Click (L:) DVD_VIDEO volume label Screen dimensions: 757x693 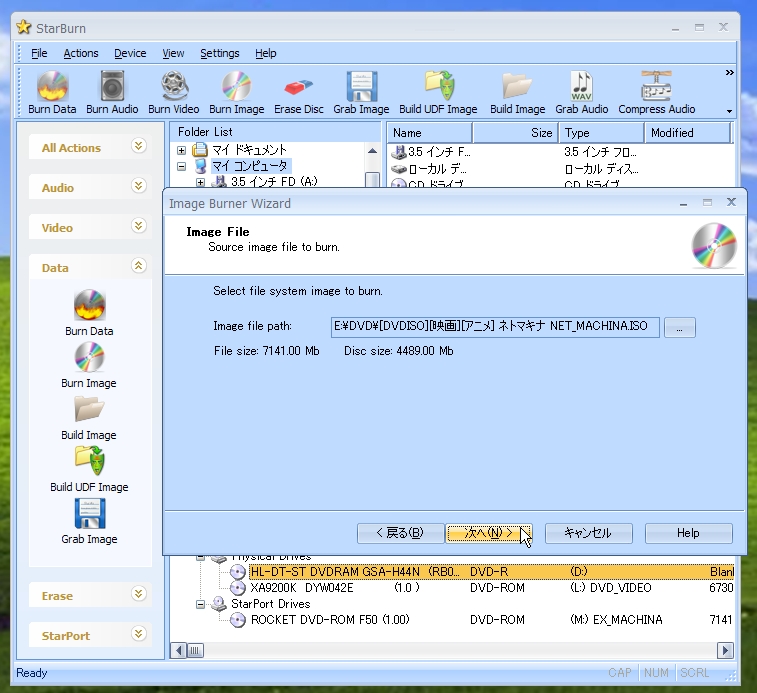coord(610,588)
